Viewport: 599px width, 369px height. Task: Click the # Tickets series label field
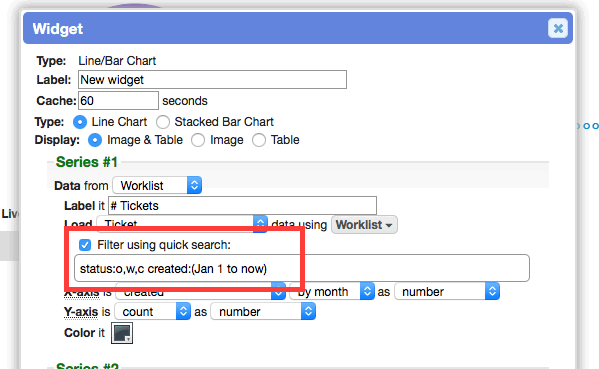coord(243,206)
